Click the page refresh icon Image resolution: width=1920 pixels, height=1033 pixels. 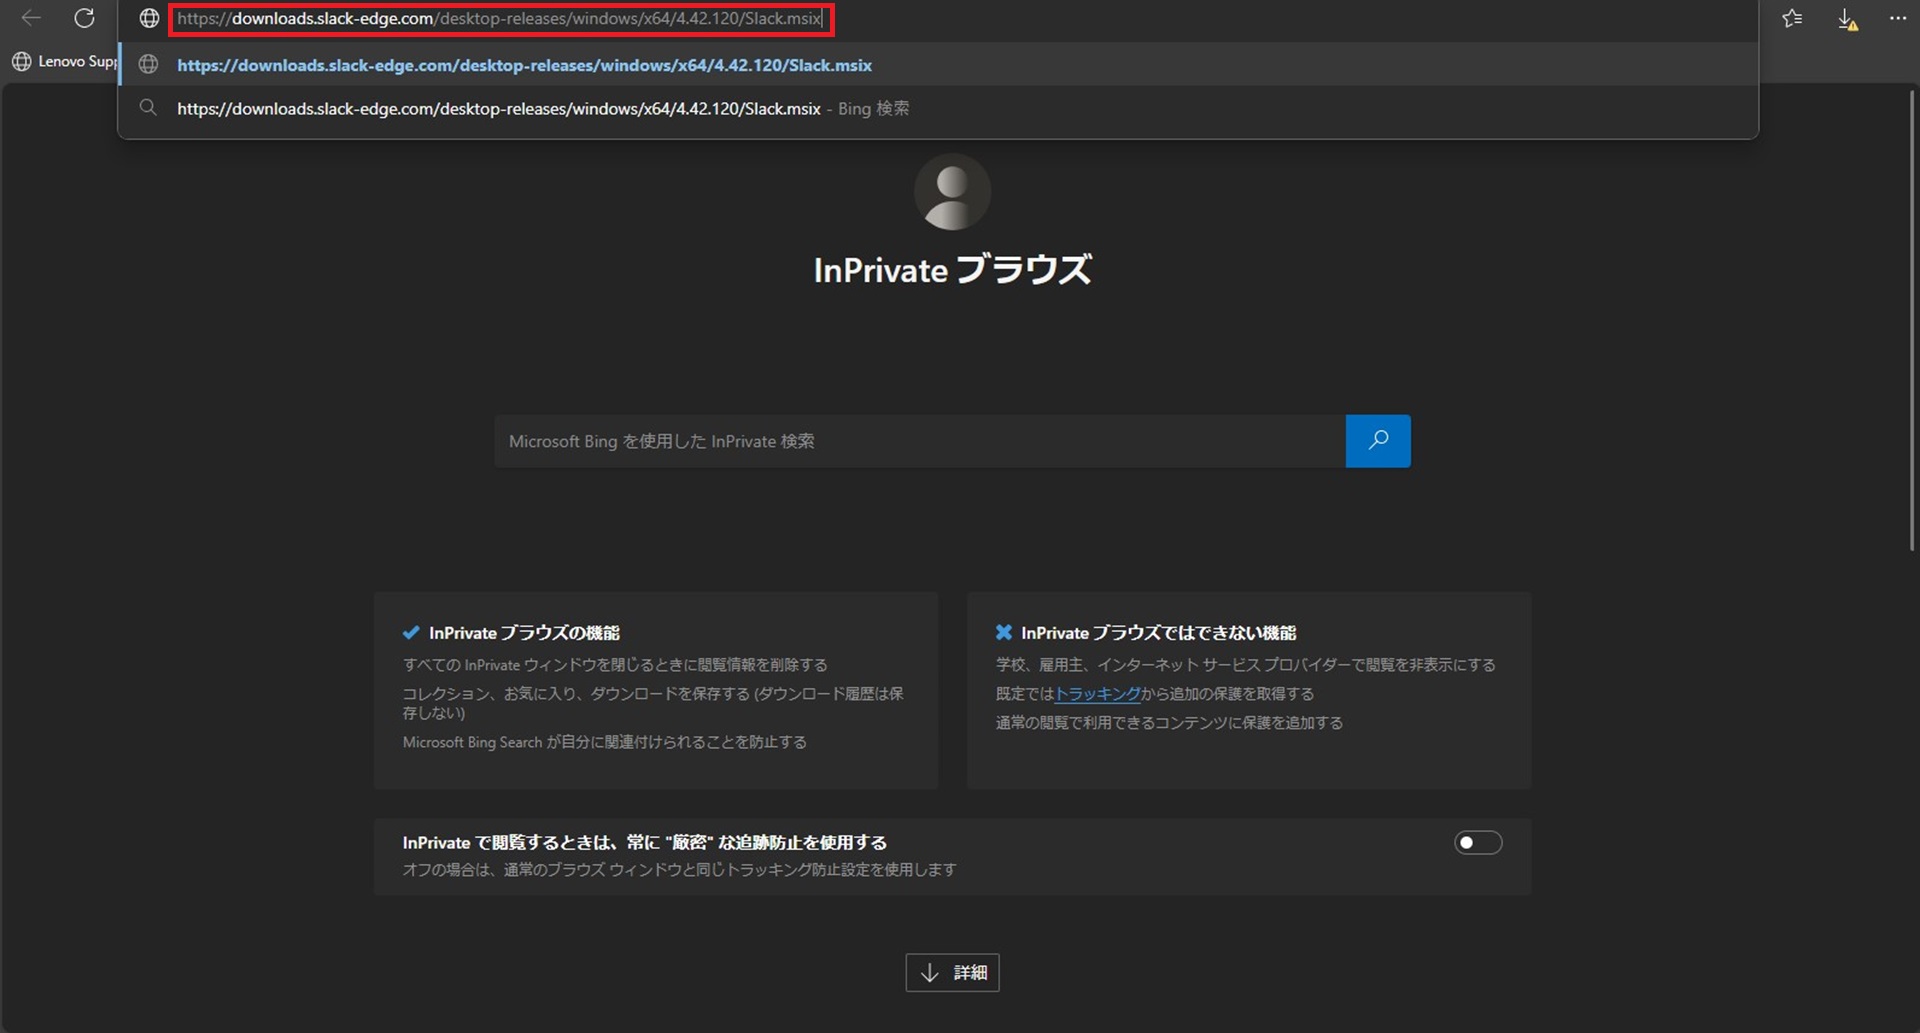(85, 18)
